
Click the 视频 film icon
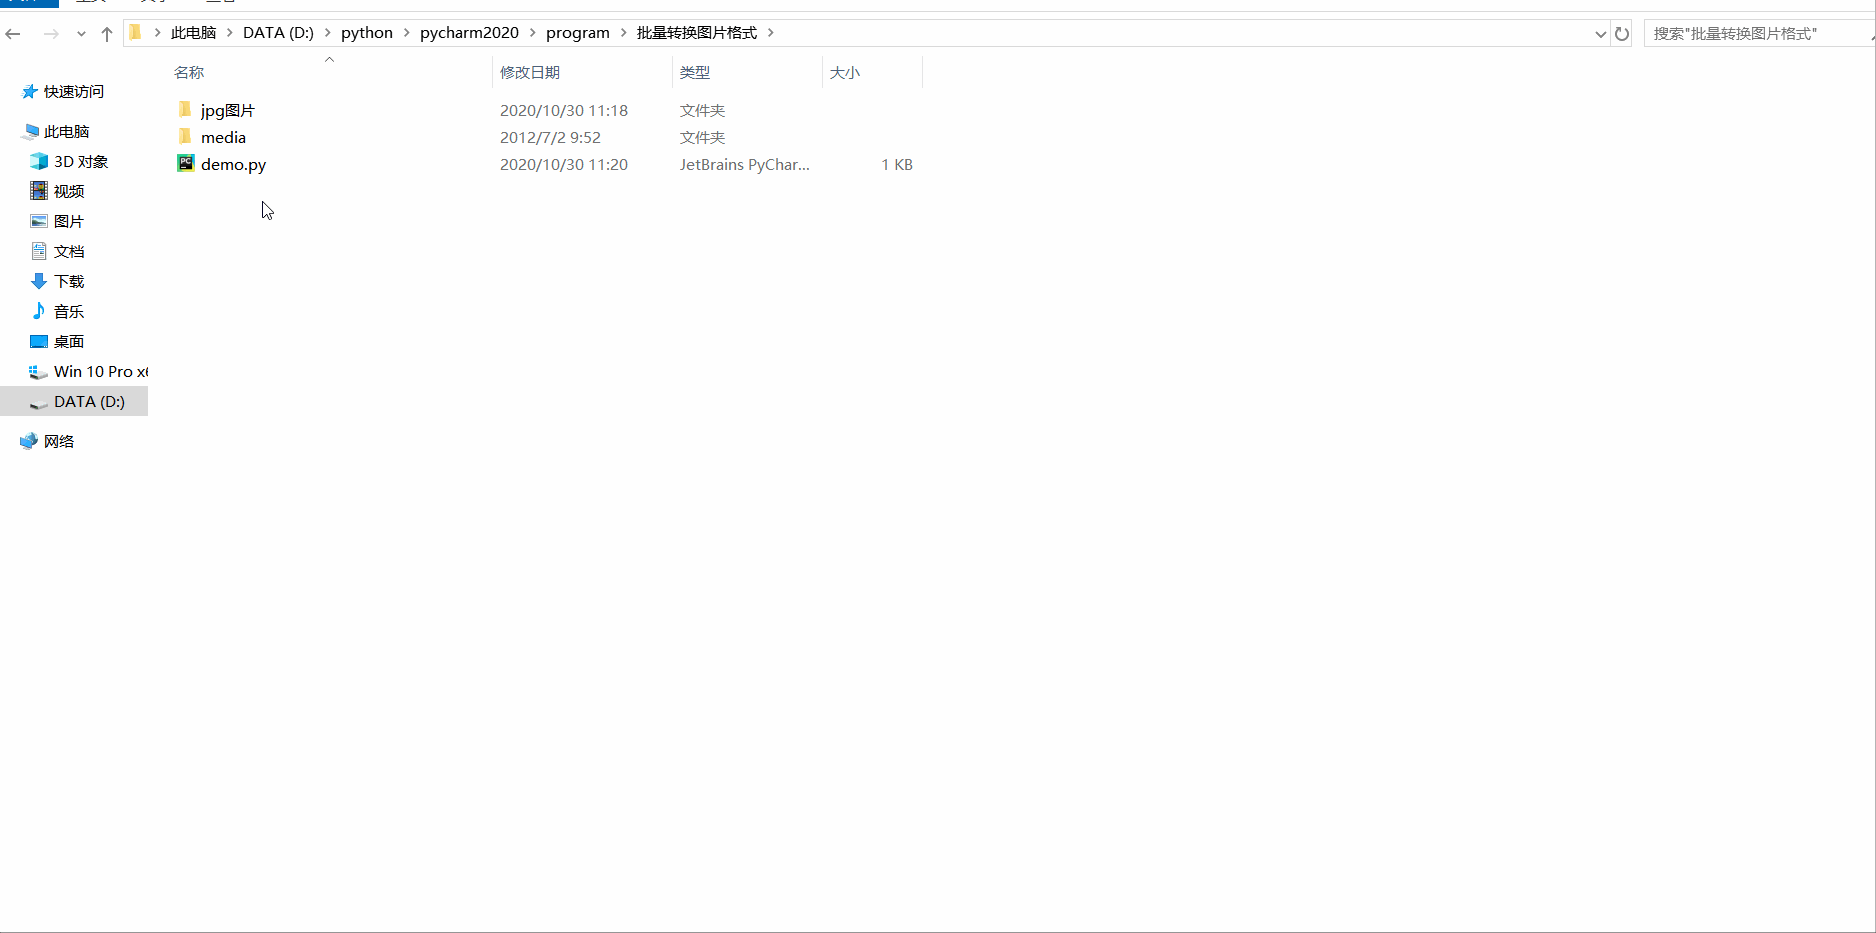[x=39, y=190]
